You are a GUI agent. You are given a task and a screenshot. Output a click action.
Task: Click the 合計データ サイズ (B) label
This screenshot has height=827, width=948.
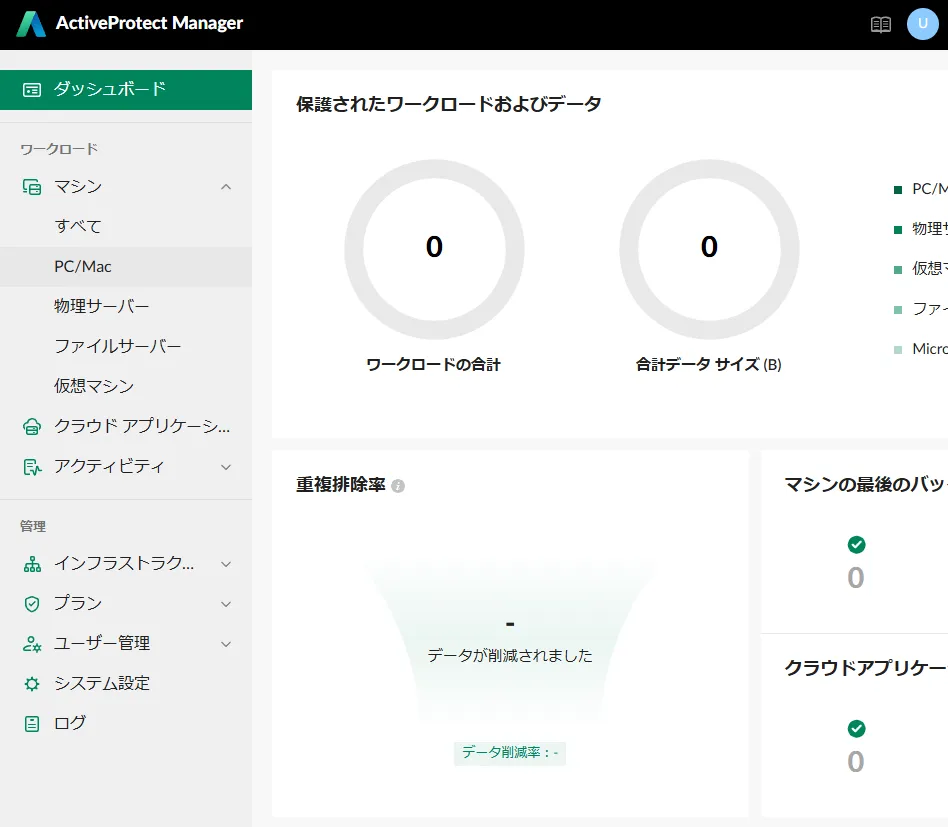click(x=709, y=365)
